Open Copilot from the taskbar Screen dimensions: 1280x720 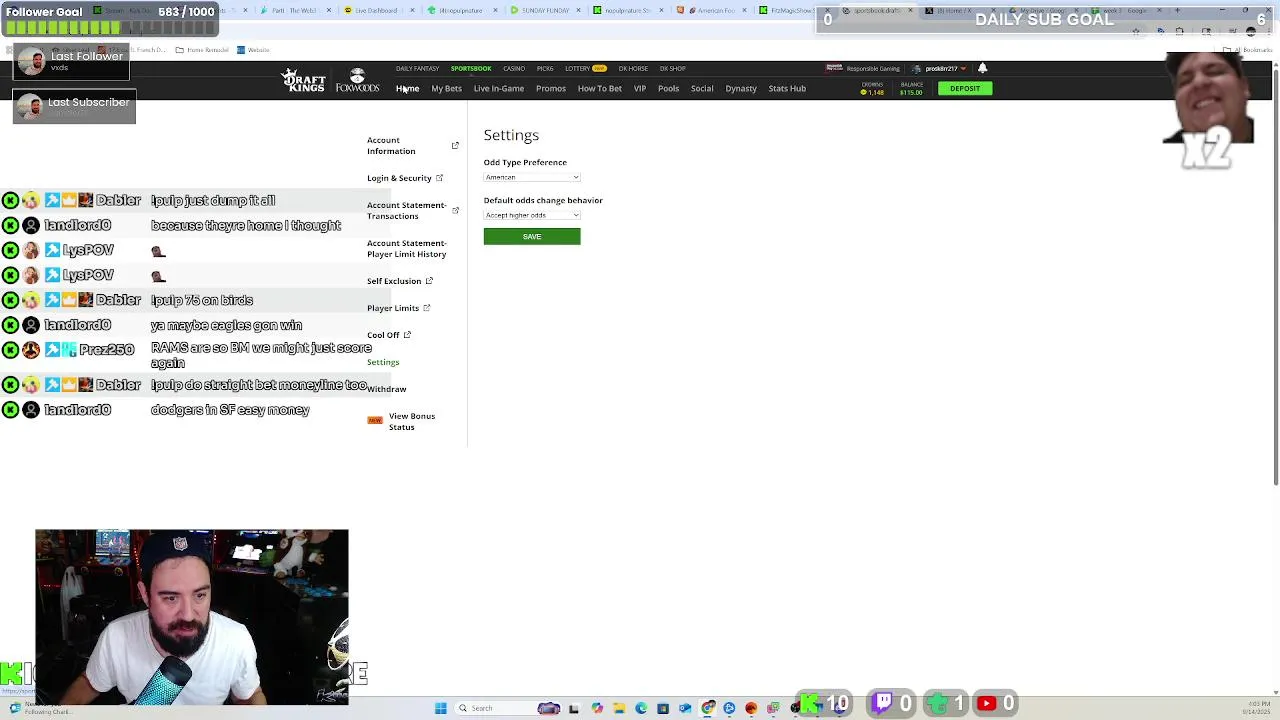tap(597, 708)
